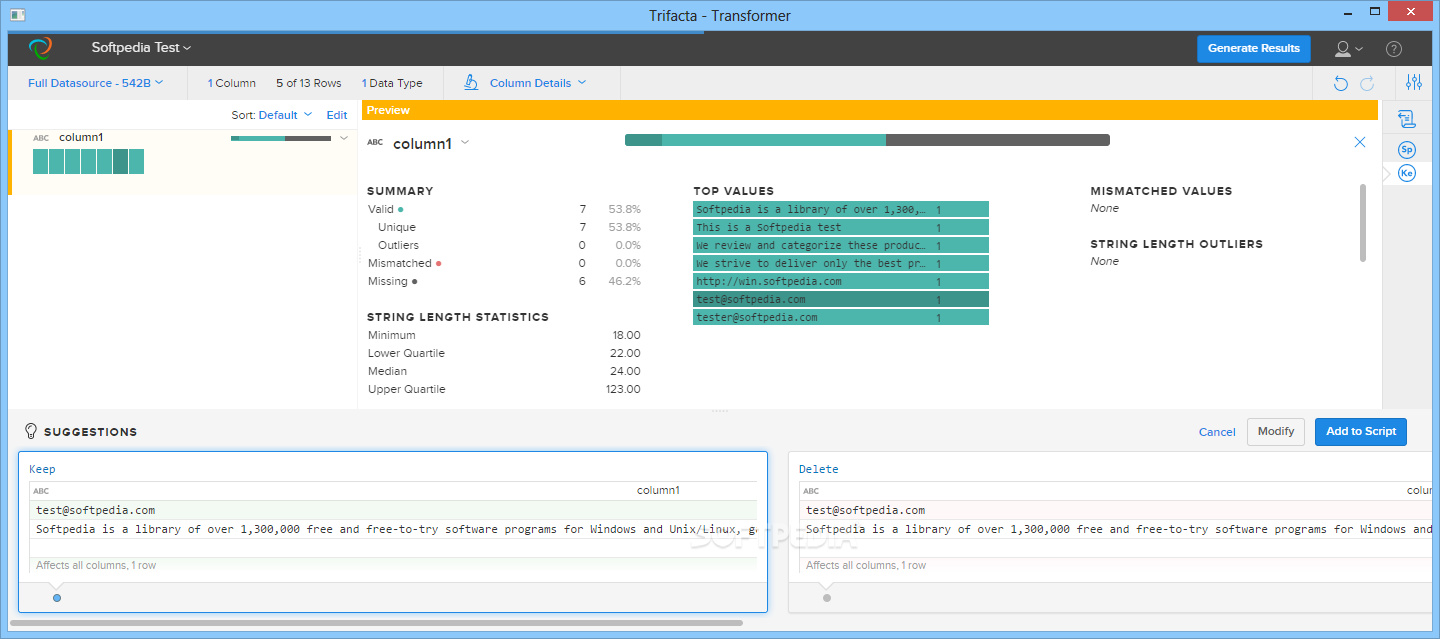
Task: Open the Softpedia Test dataset dropdown
Action: [141, 47]
